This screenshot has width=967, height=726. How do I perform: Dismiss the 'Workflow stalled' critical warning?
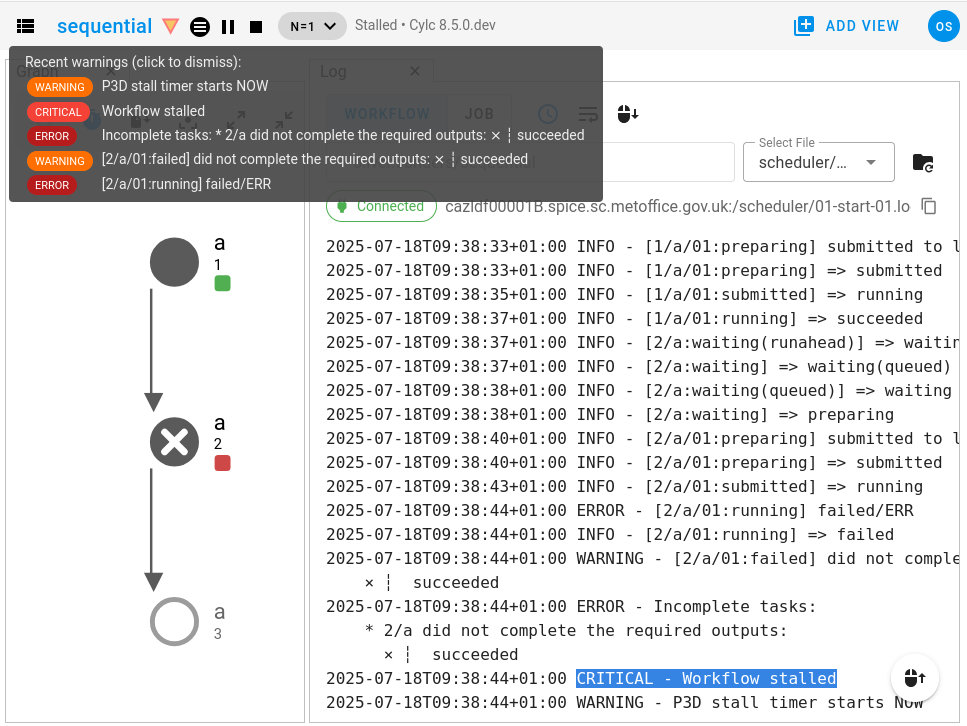coord(153,111)
